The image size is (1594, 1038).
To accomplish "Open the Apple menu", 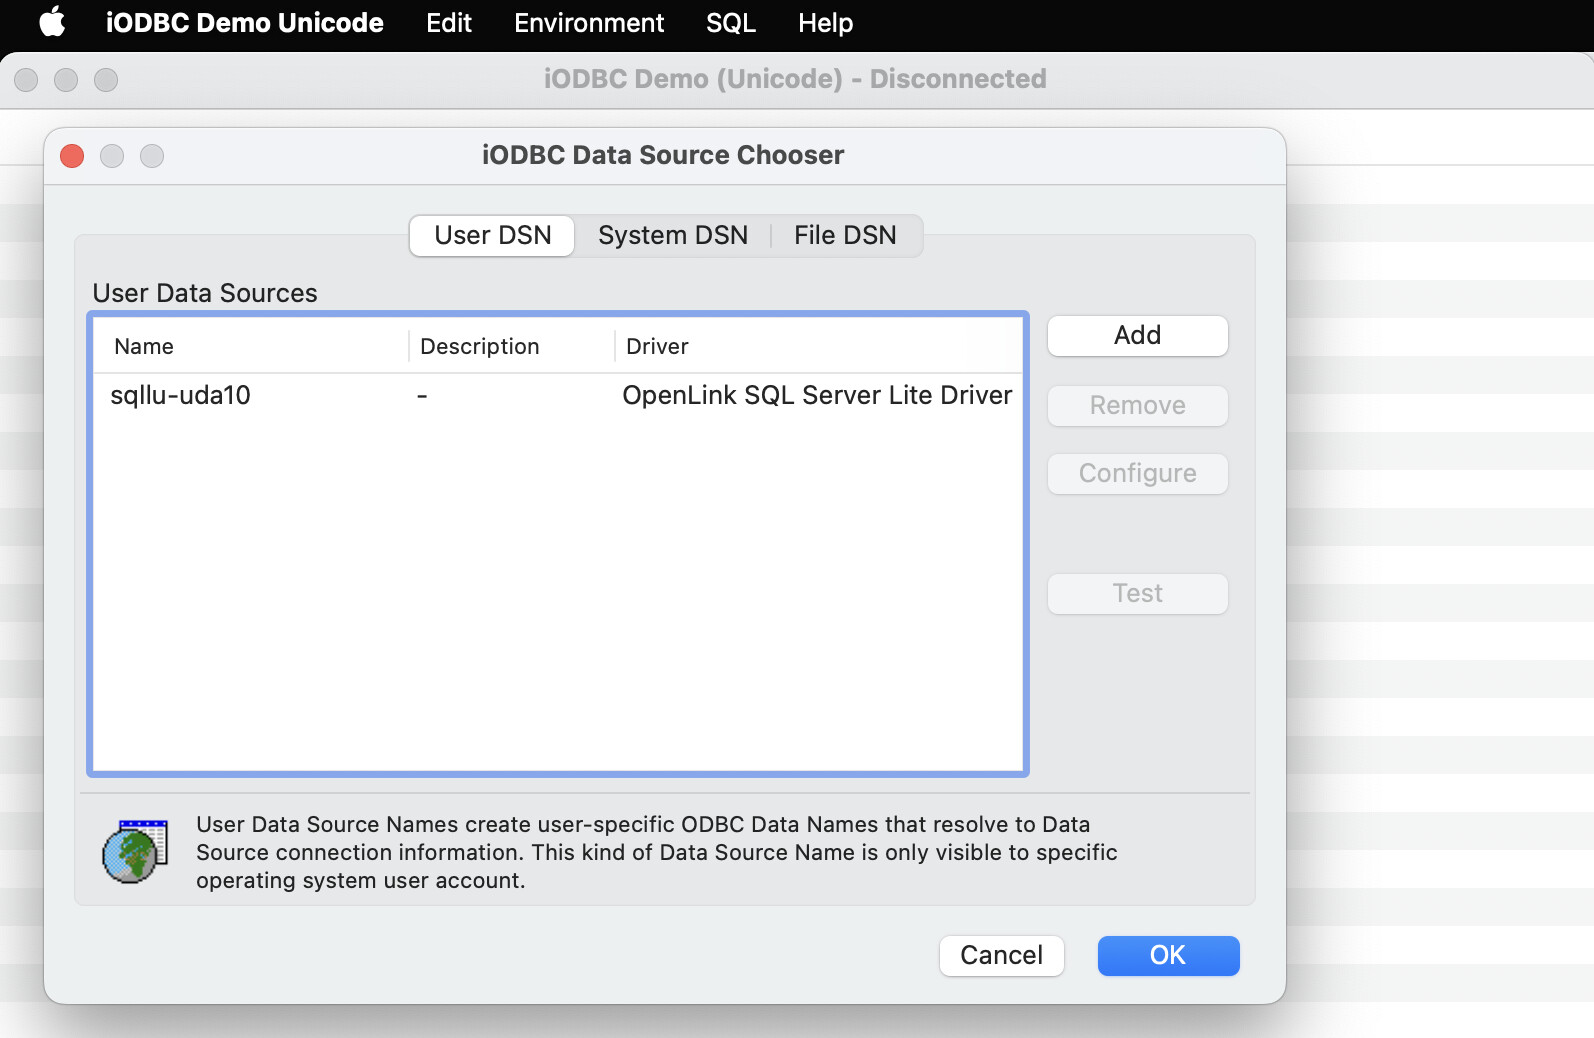I will 52,22.
